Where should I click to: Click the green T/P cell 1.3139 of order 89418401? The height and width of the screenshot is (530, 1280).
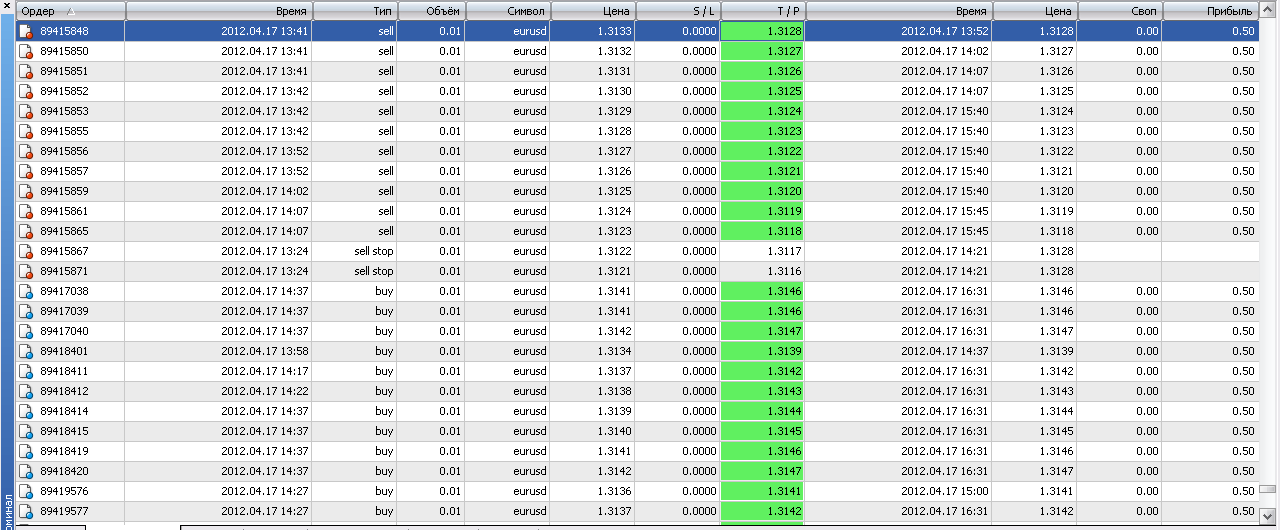(x=763, y=351)
